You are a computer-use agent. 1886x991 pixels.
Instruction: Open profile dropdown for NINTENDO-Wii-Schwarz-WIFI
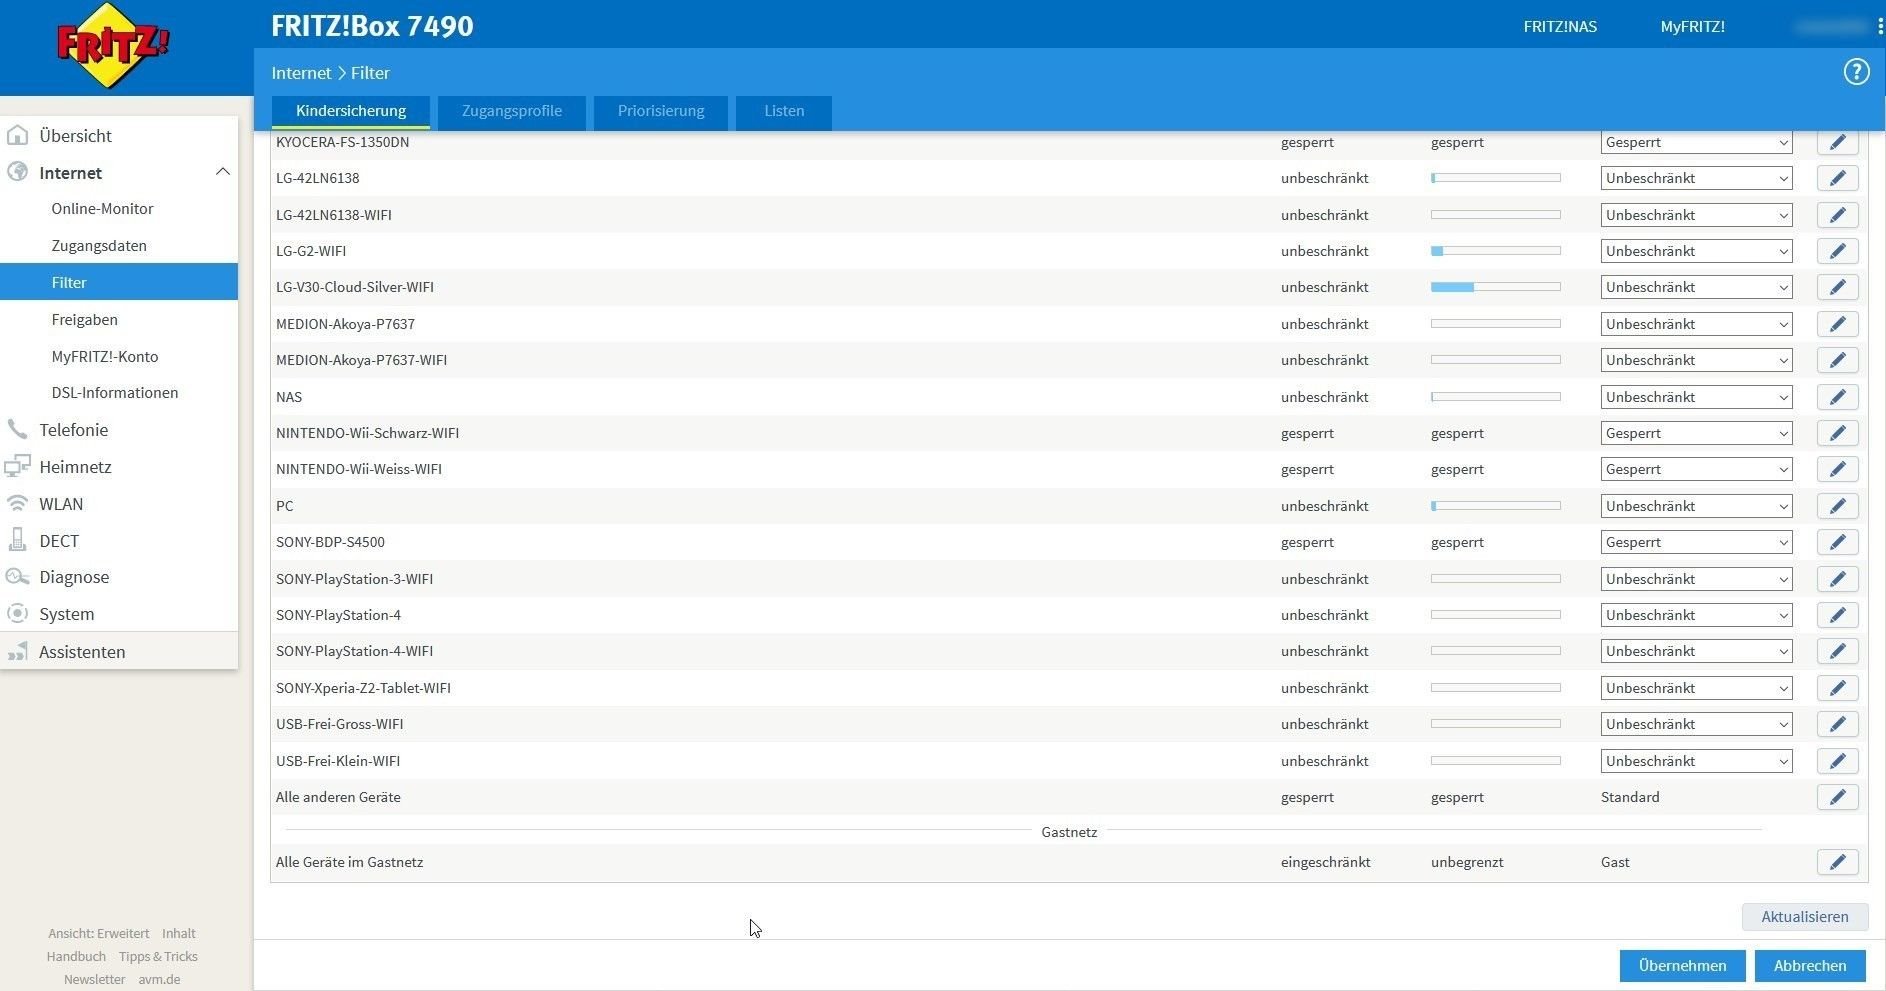pos(1696,433)
